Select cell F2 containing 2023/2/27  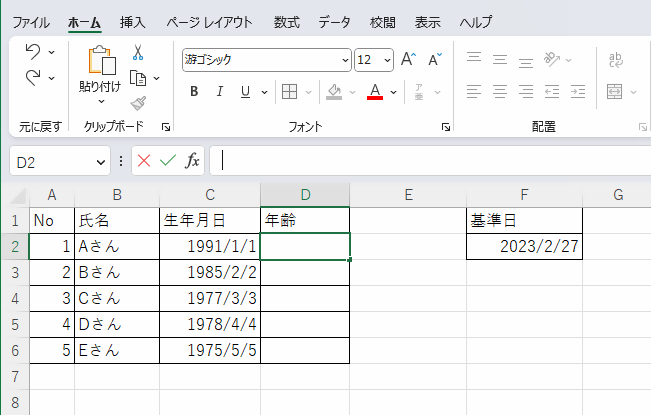pyautogui.click(x=525, y=246)
